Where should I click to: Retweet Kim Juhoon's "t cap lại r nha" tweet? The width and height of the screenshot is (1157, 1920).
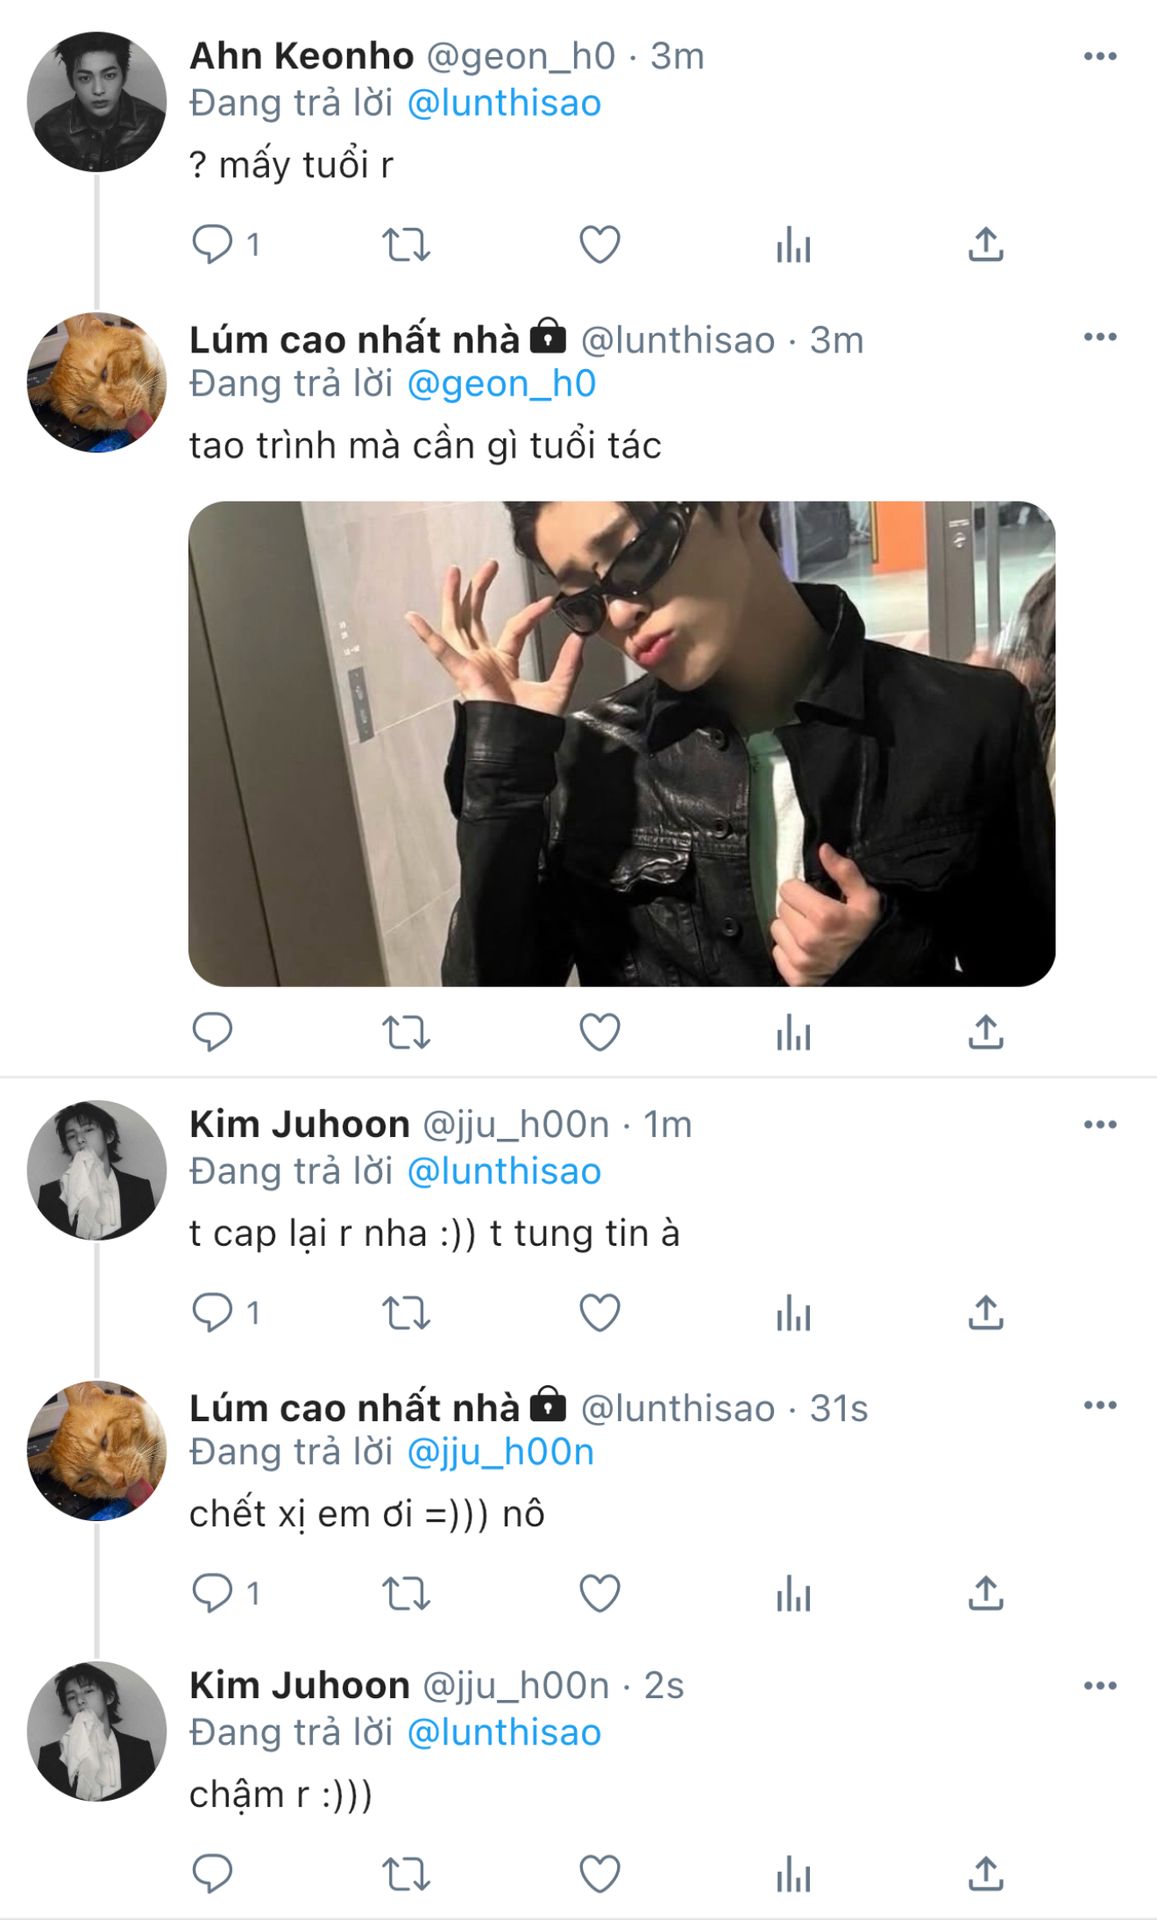(406, 1313)
